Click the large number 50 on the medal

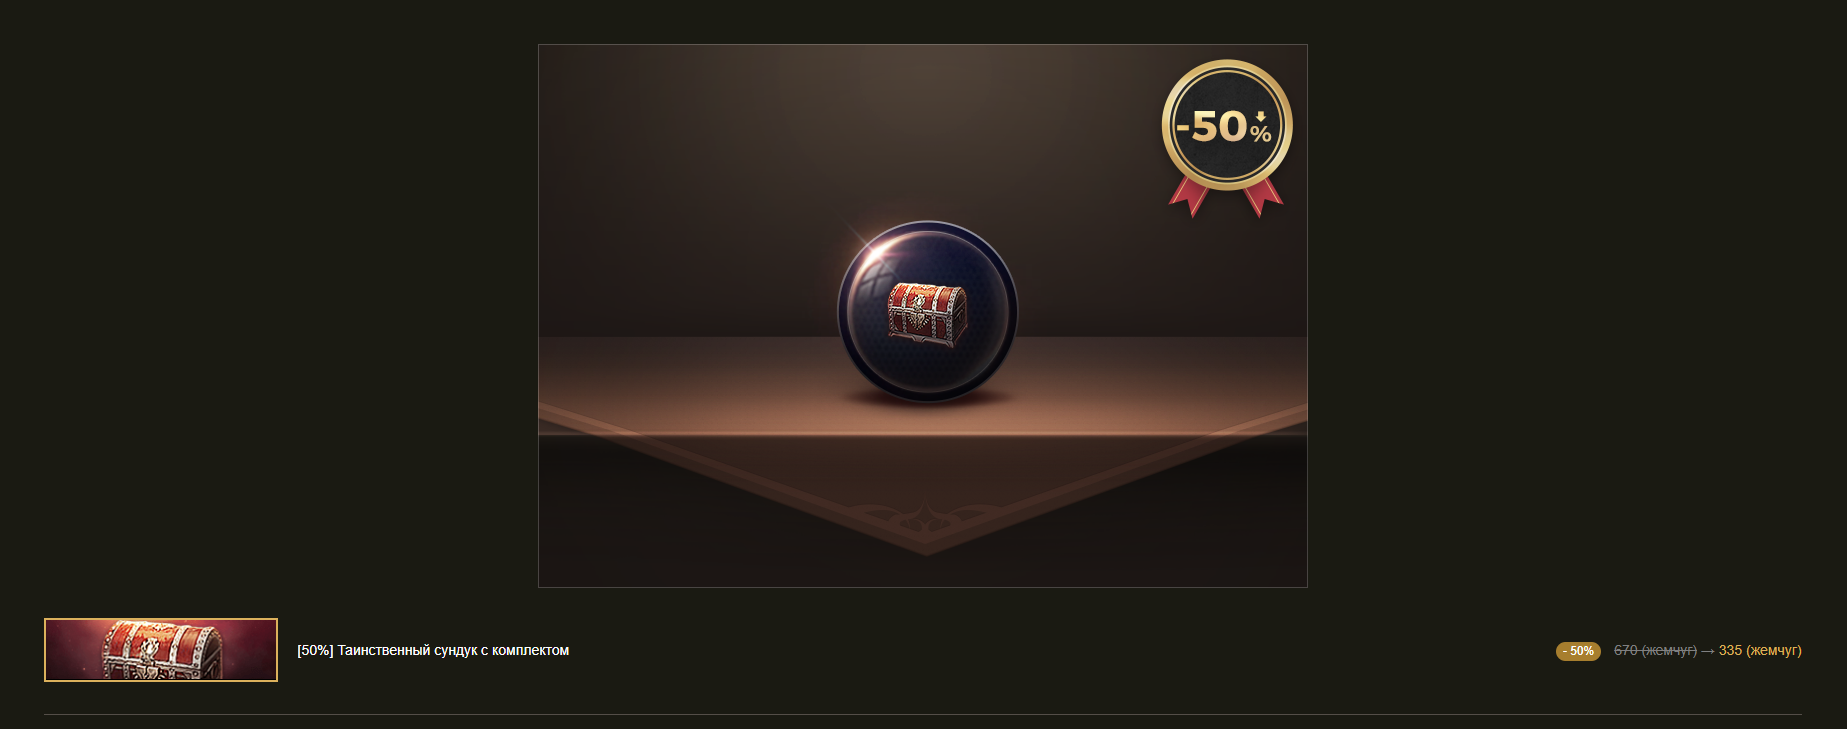pyautogui.click(x=1219, y=127)
